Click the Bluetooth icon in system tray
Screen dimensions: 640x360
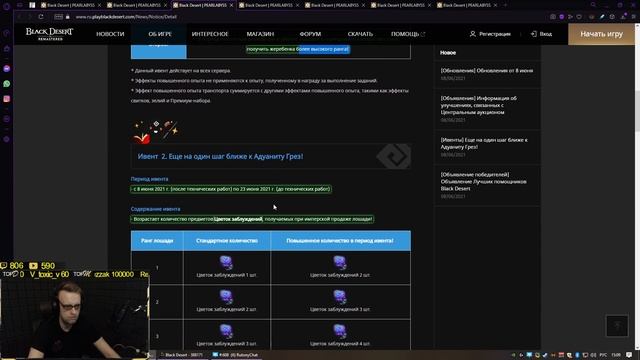click(577, 355)
